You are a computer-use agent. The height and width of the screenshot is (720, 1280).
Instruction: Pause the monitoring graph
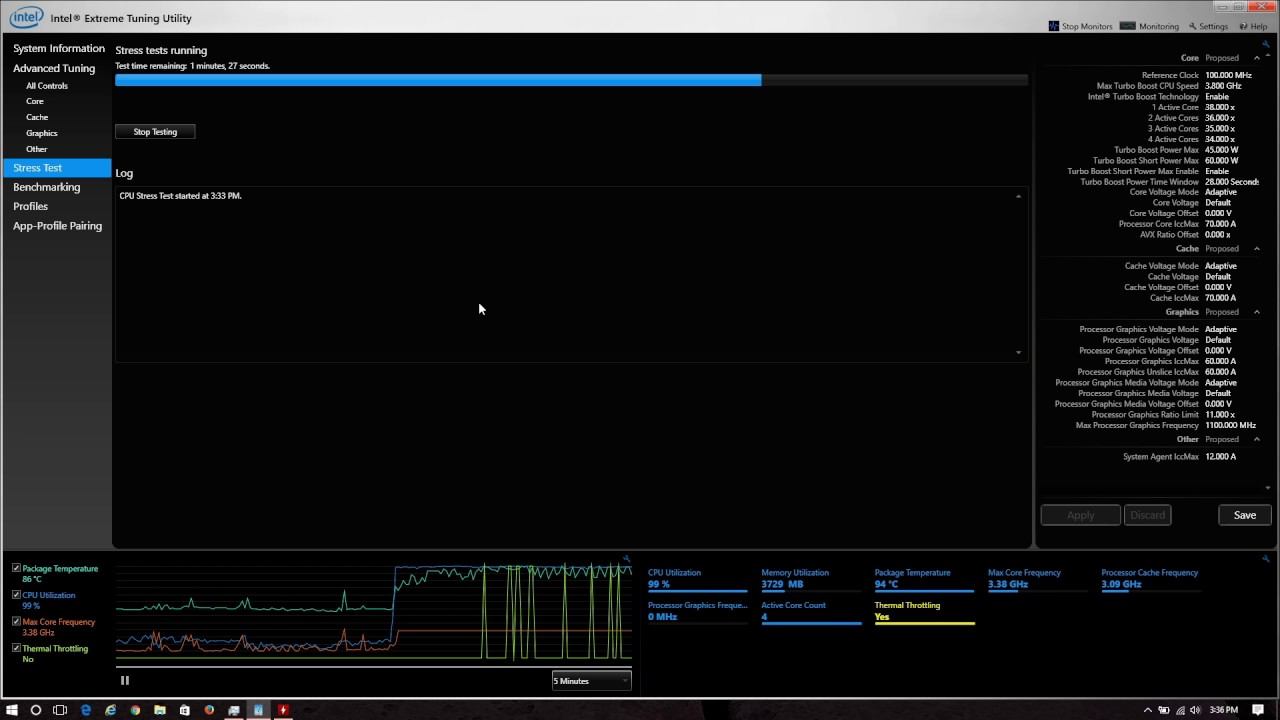[x=125, y=681]
